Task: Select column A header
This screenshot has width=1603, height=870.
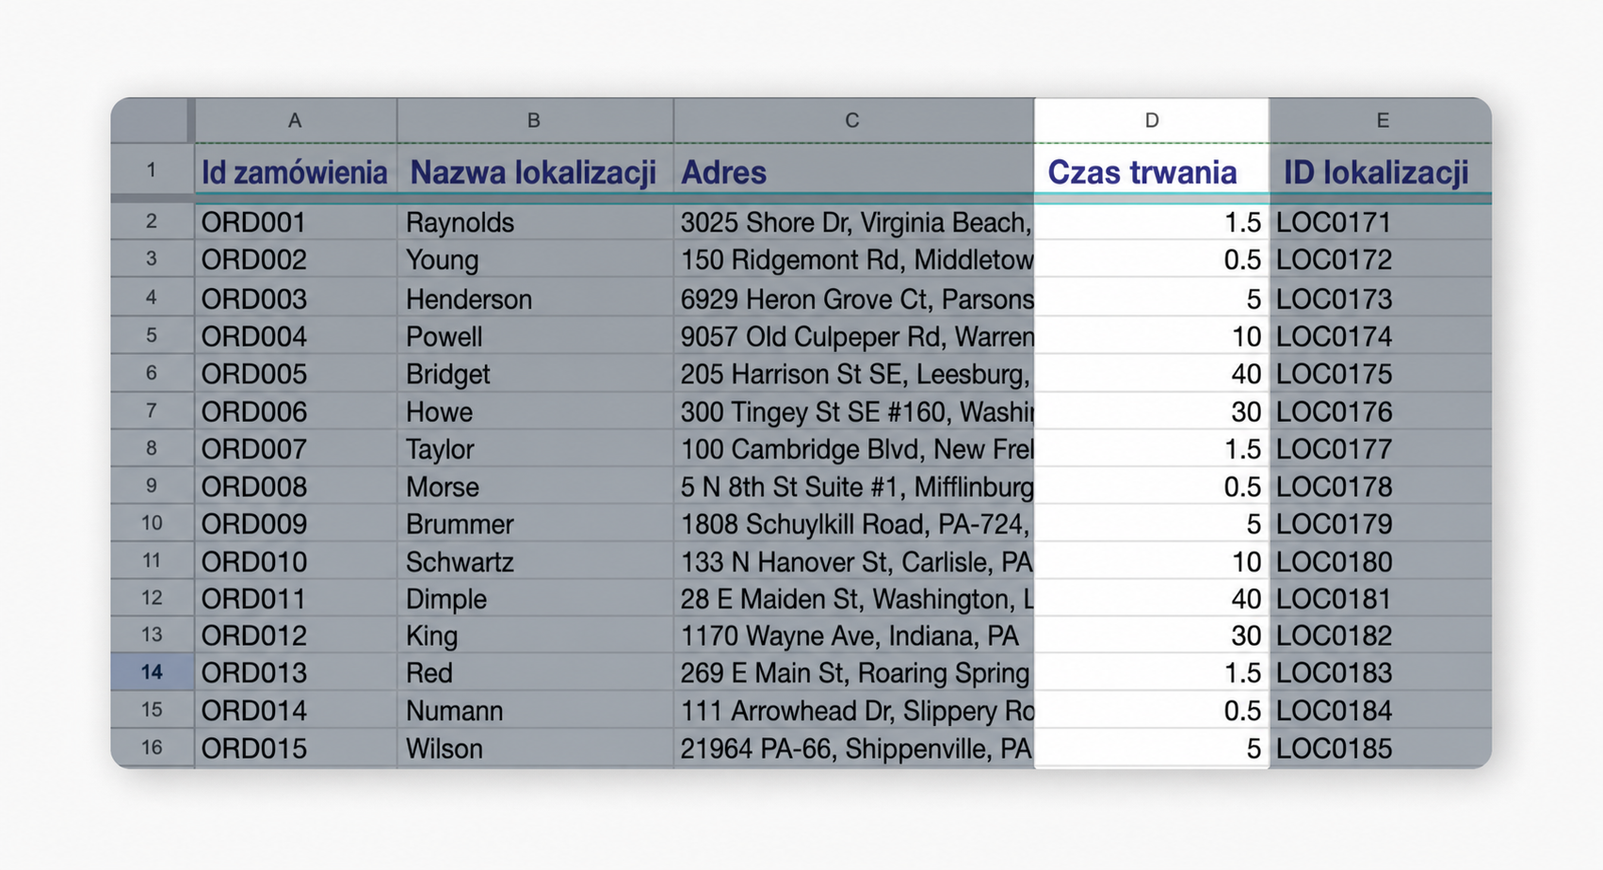Action: (x=295, y=120)
